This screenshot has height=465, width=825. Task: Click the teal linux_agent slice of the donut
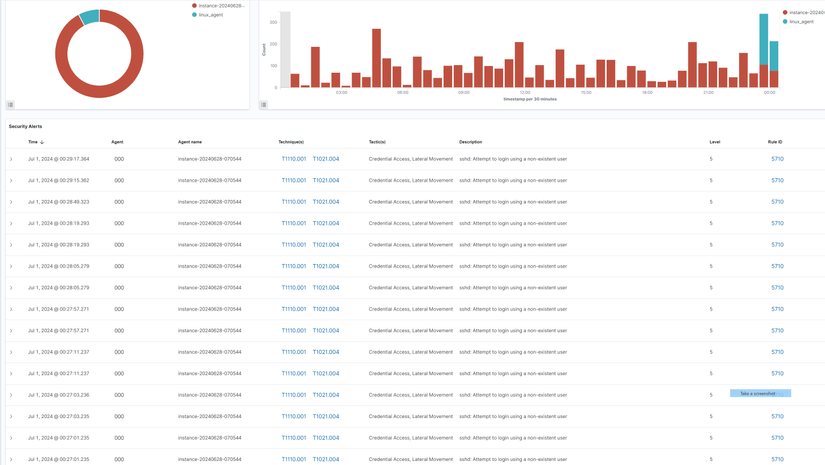pos(90,17)
